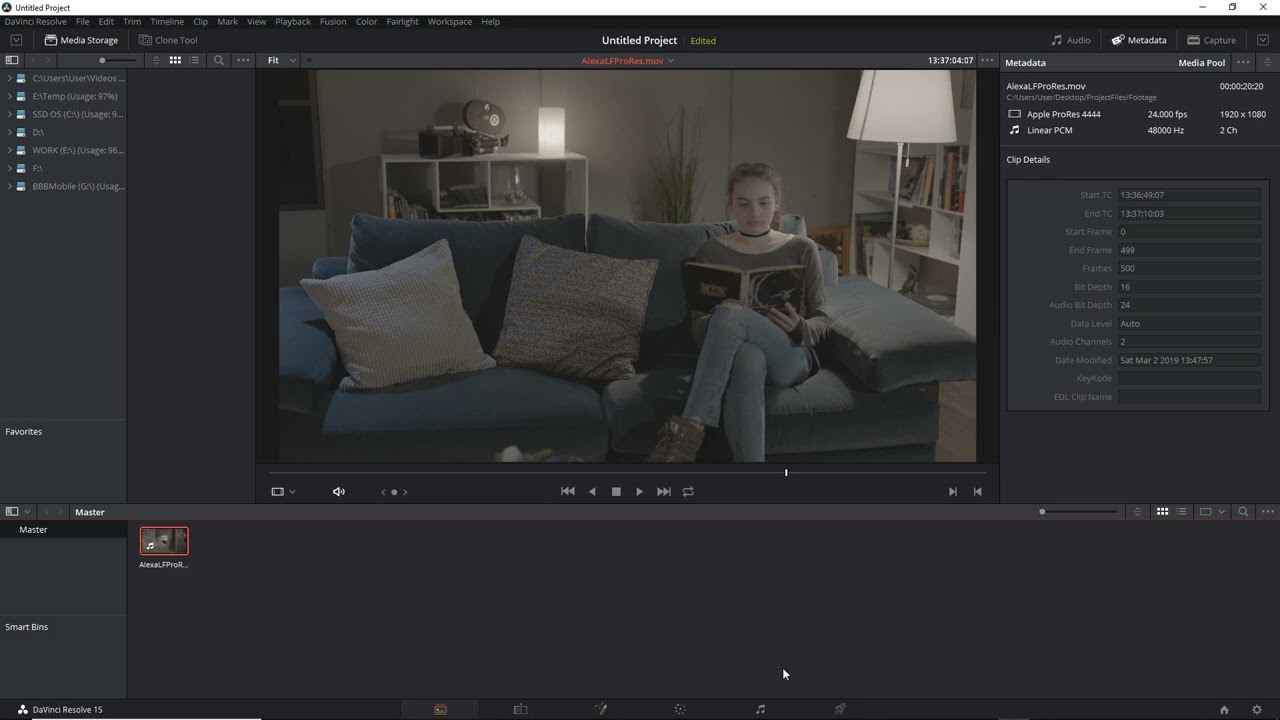
Task: Expand the E:\Temp drive
Action: point(9,96)
